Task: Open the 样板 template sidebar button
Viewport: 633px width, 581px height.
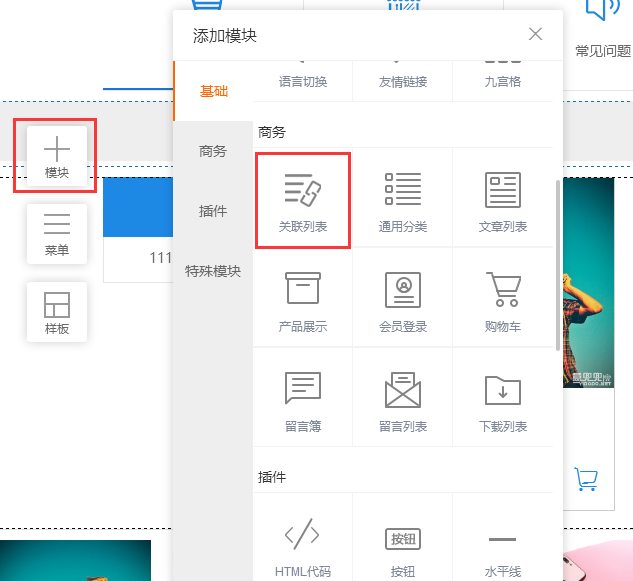Action: 57,311
